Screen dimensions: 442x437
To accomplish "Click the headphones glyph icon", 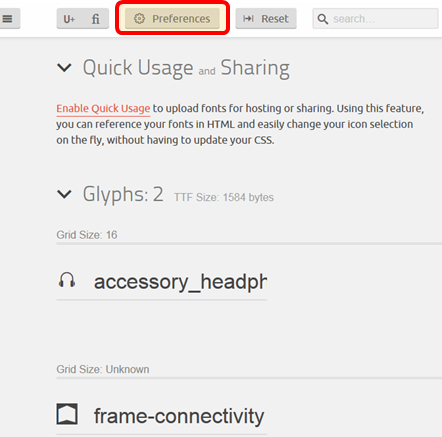I will point(67,280).
